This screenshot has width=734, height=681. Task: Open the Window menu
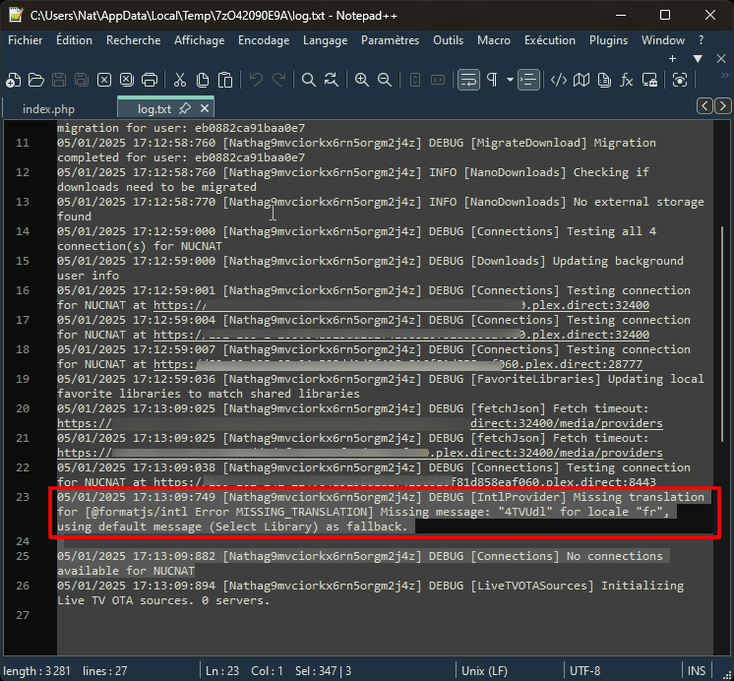point(663,40)
